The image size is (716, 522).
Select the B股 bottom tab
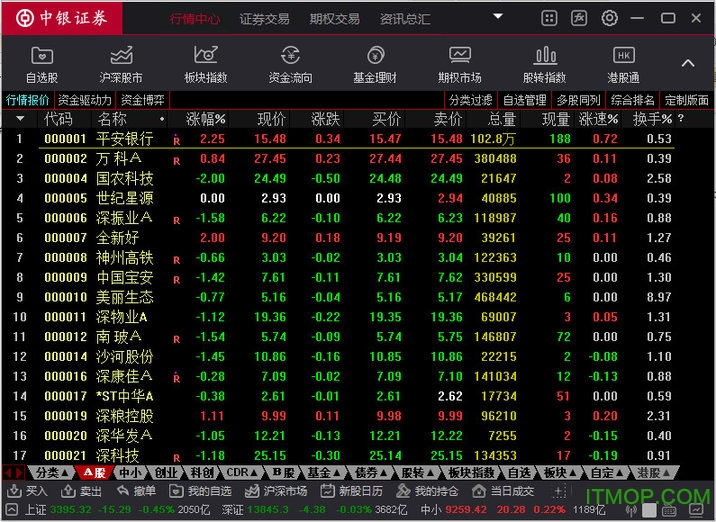pyautogui.click(x=283, y=473)
